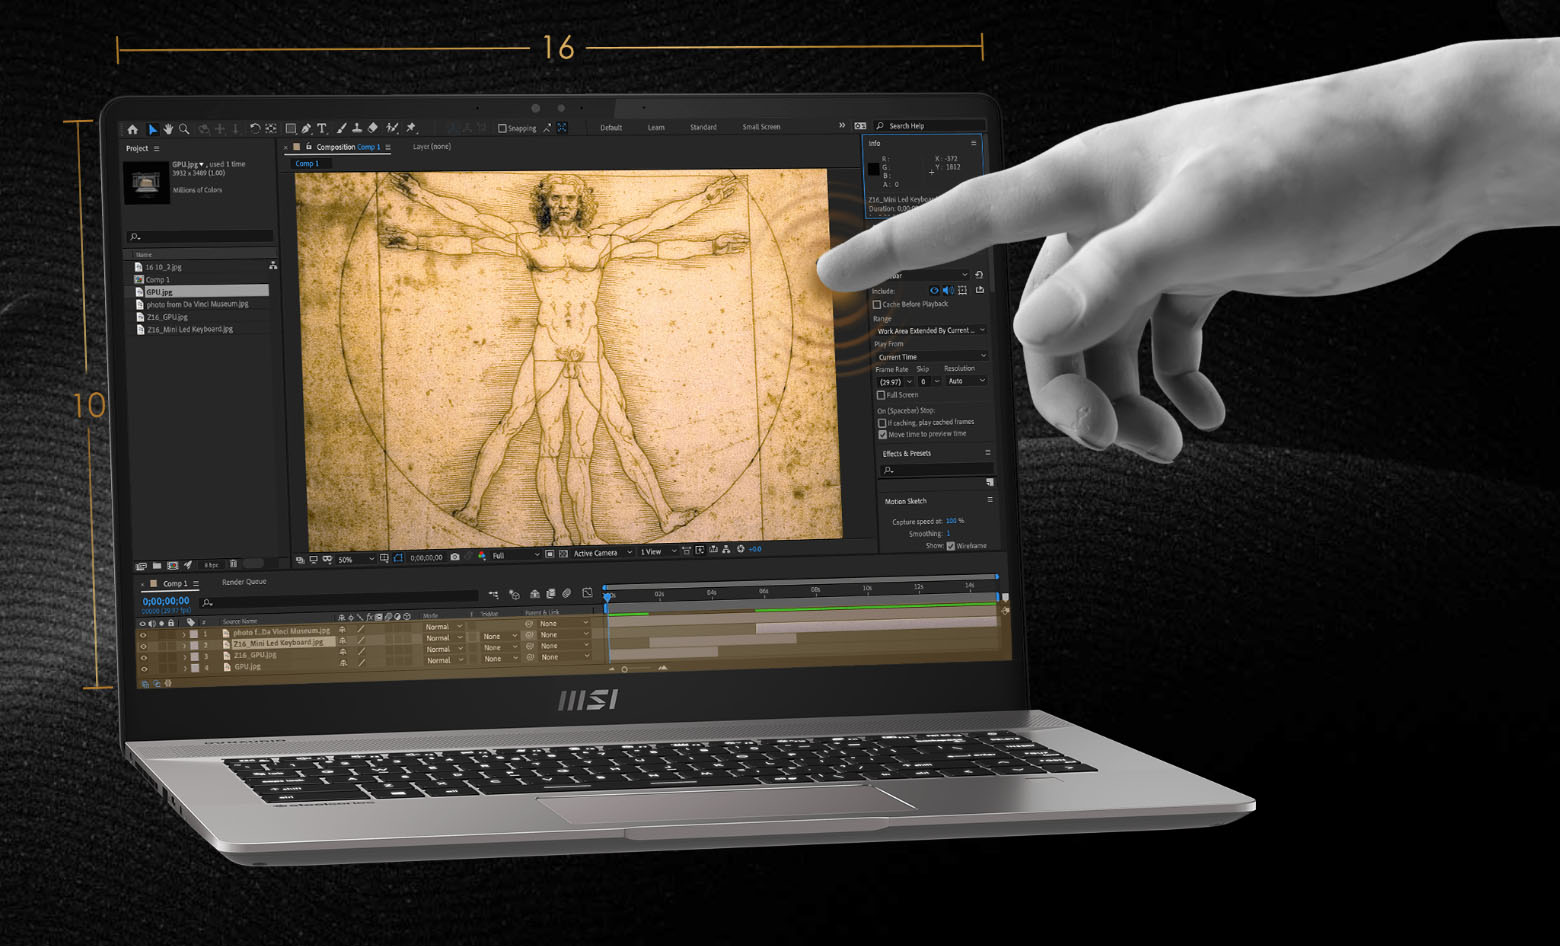Screen dimensions: 1560x946
Task: Open the Render Queue tab
Action: pos(244,581)
